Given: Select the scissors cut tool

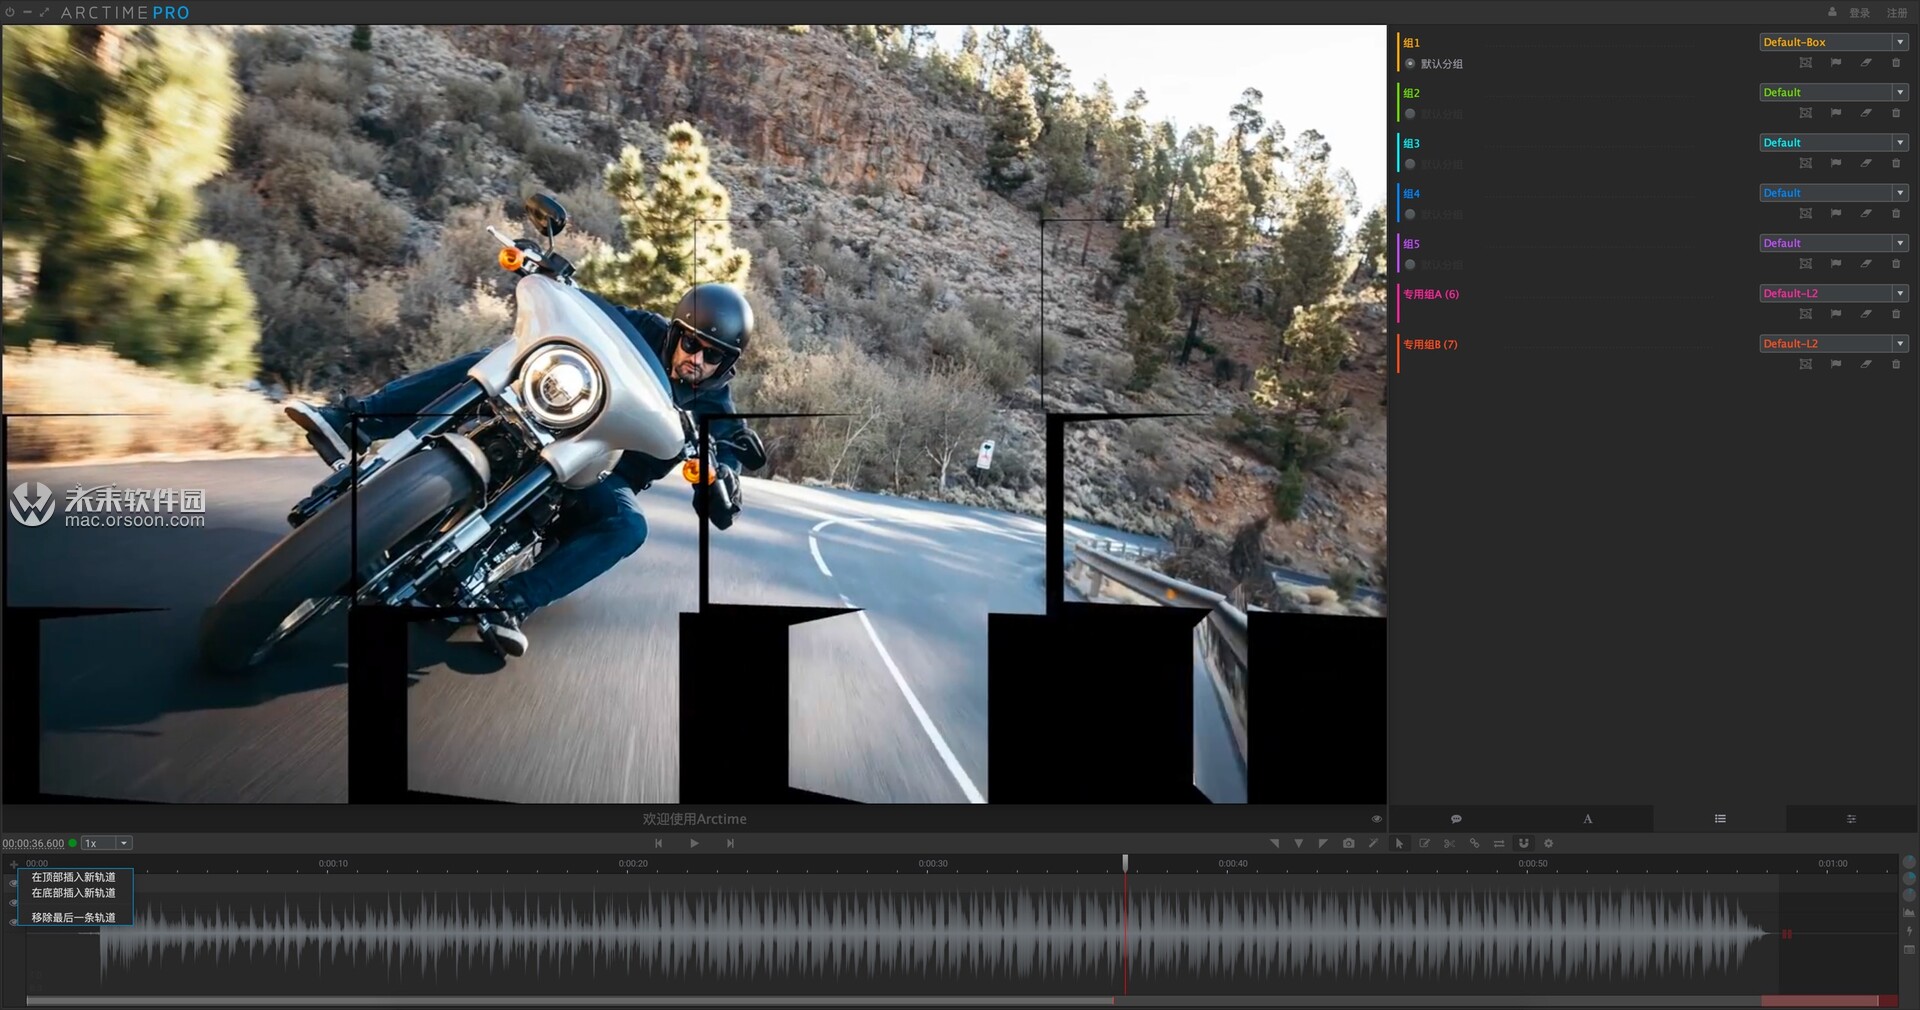Looking at the screenshot, I should (x=1449, y=844).
